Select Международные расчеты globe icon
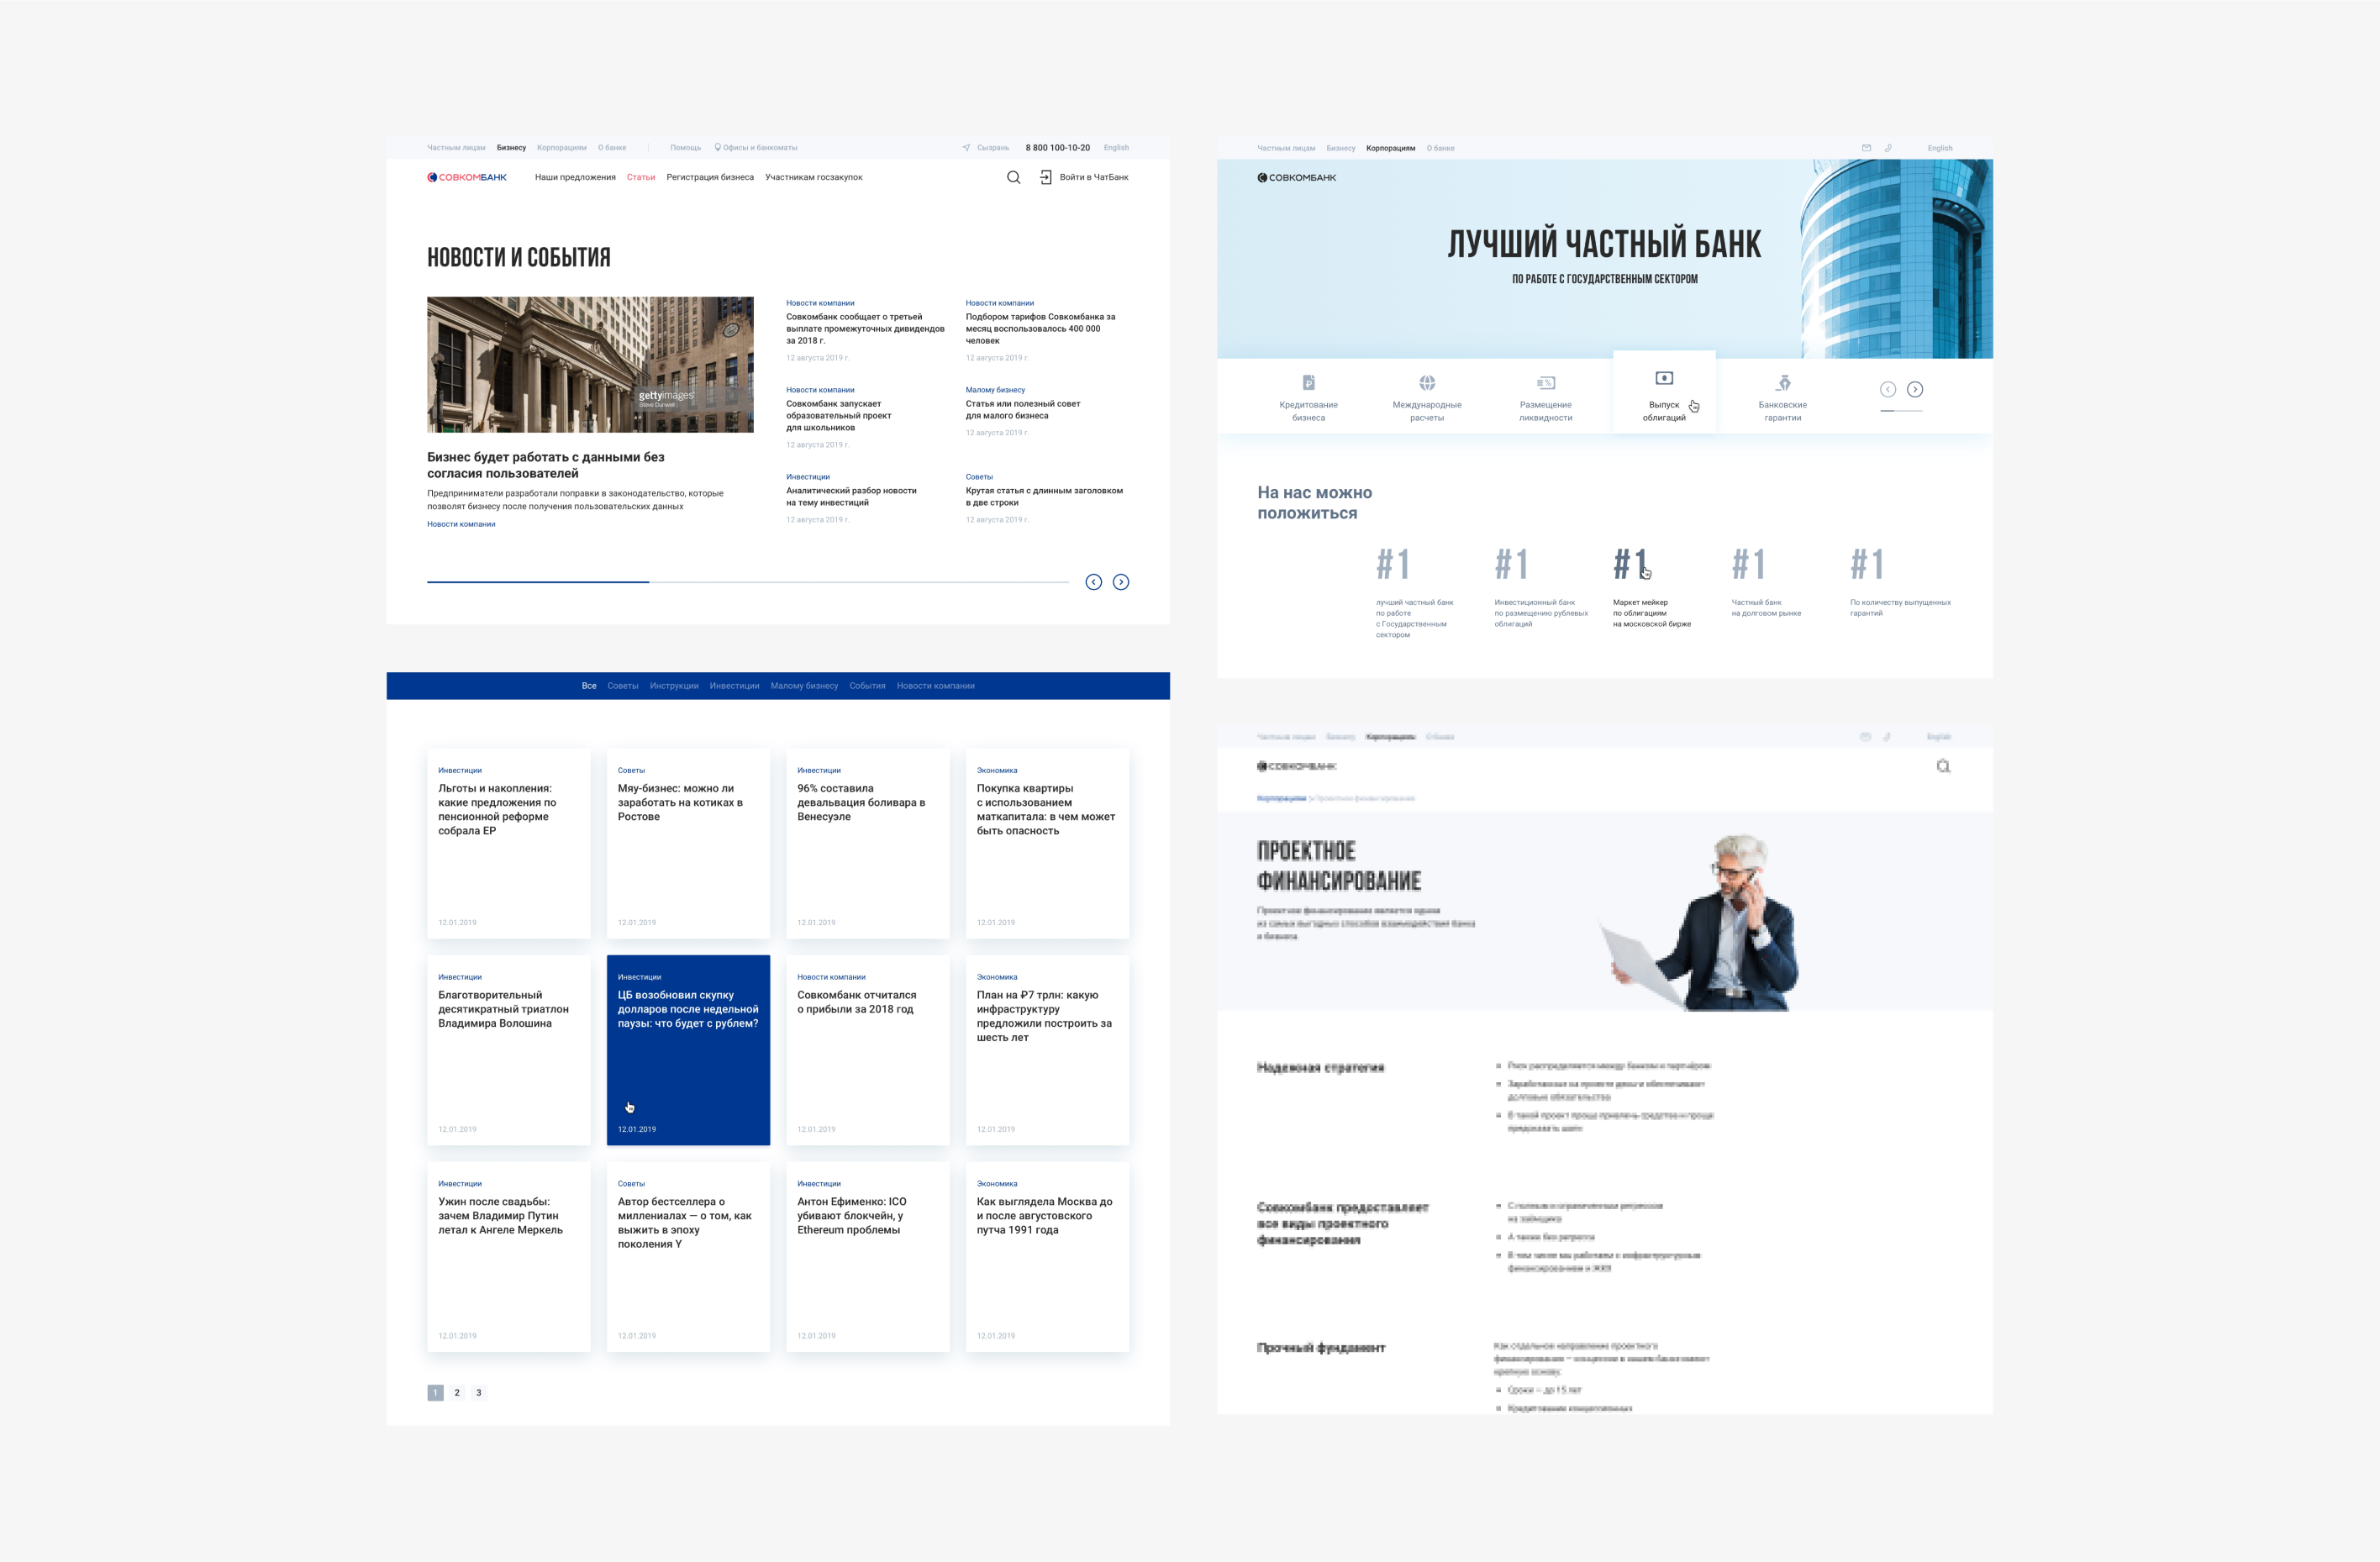Image resolution: width=2380 pixels, height=1562 pixels. (x=1427, y=382)
